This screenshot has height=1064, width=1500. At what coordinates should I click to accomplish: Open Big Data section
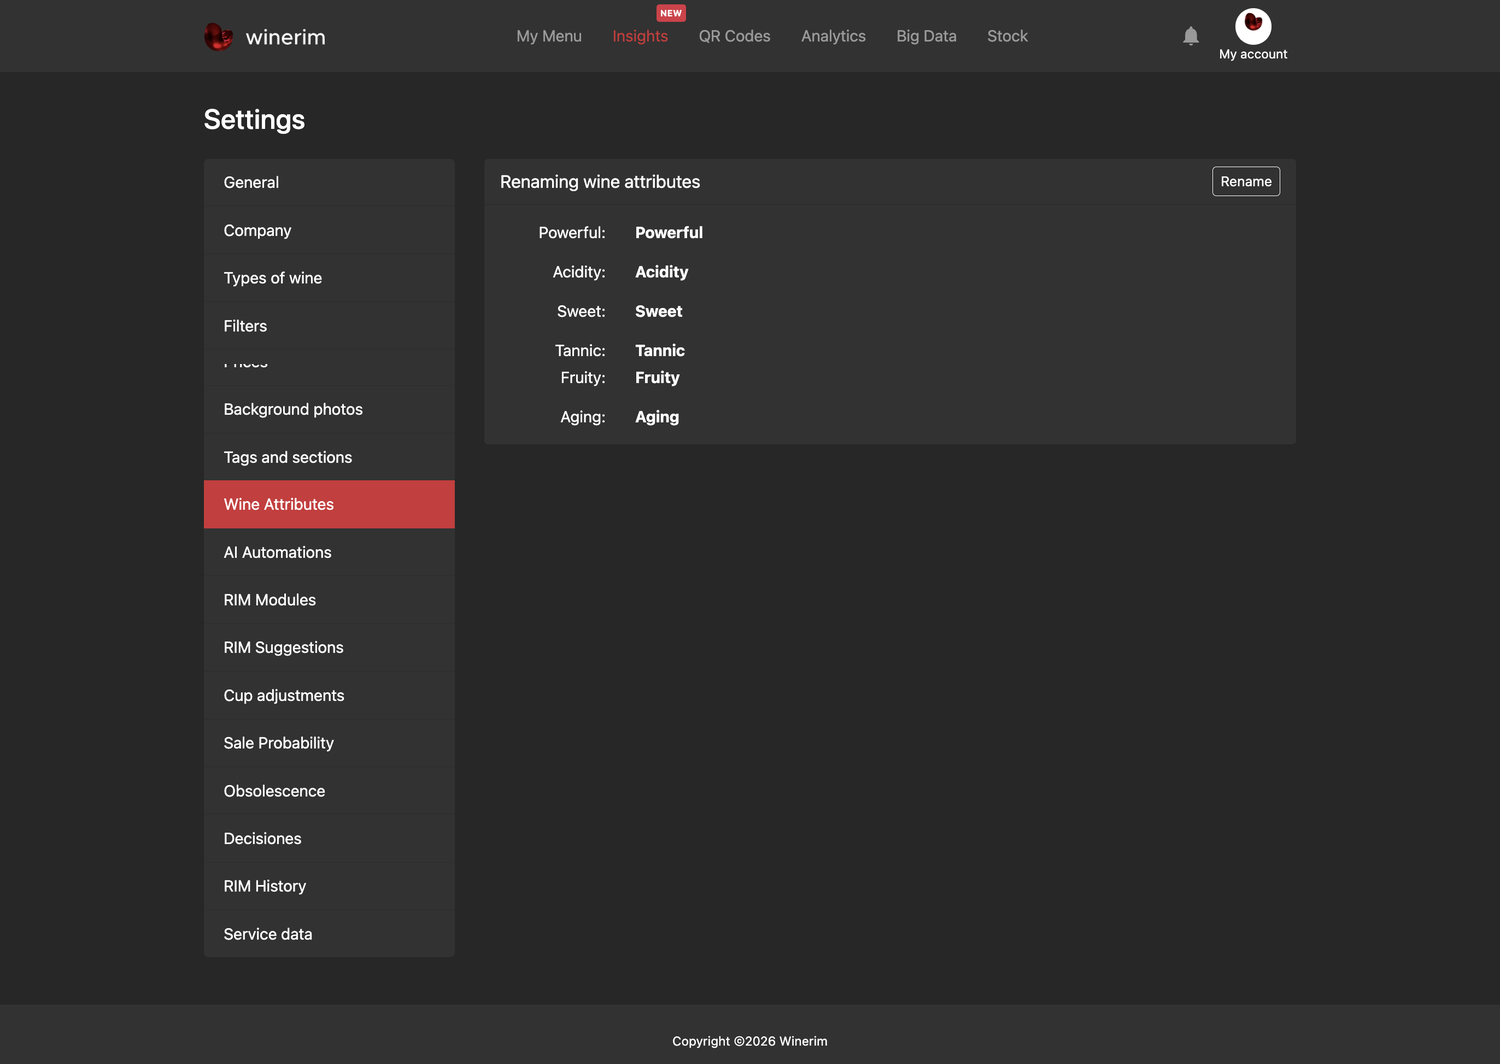pyautogui.click(x=926, y=36)
